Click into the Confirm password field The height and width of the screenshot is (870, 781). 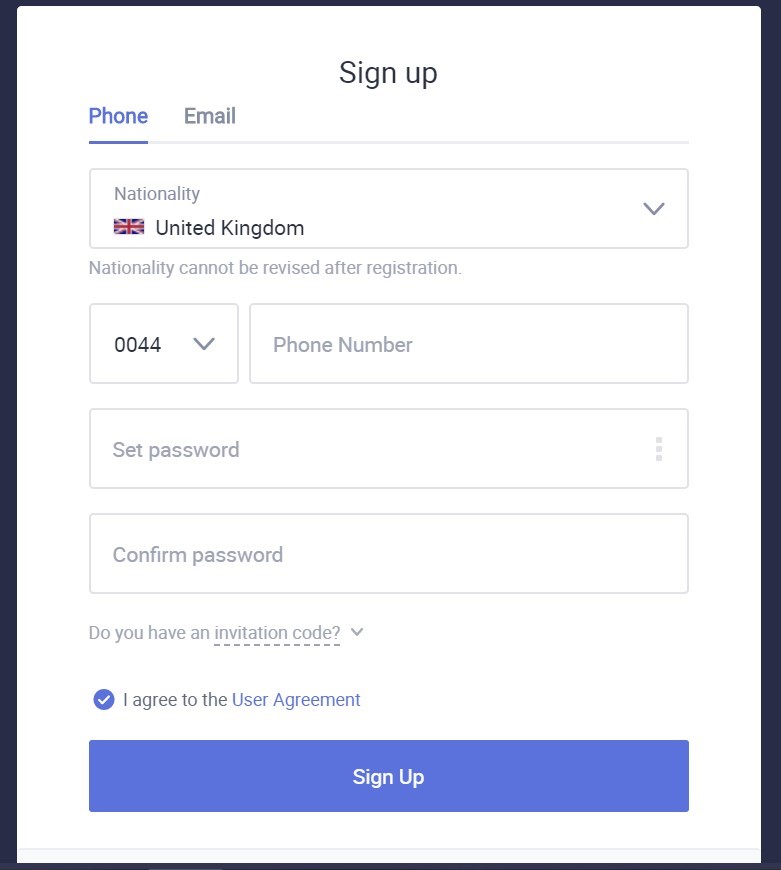click(x=389, y=554)
